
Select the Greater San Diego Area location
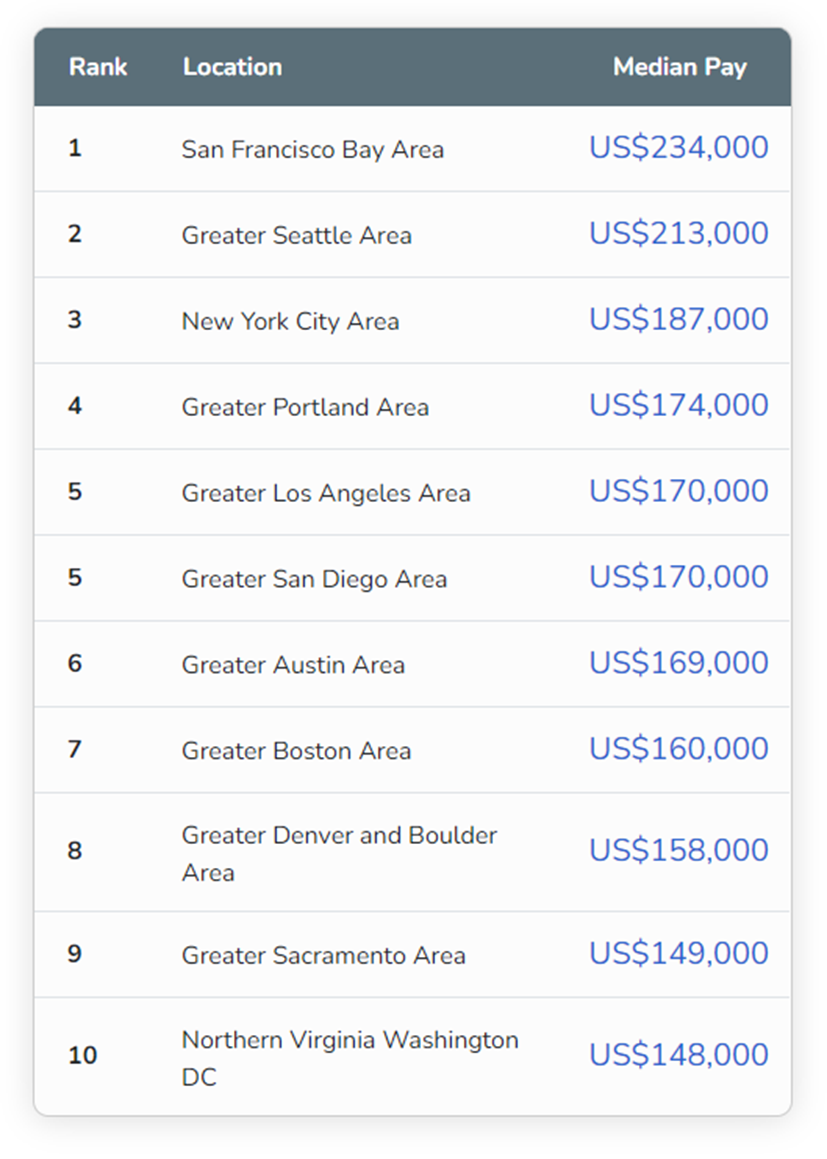point(314,580)
